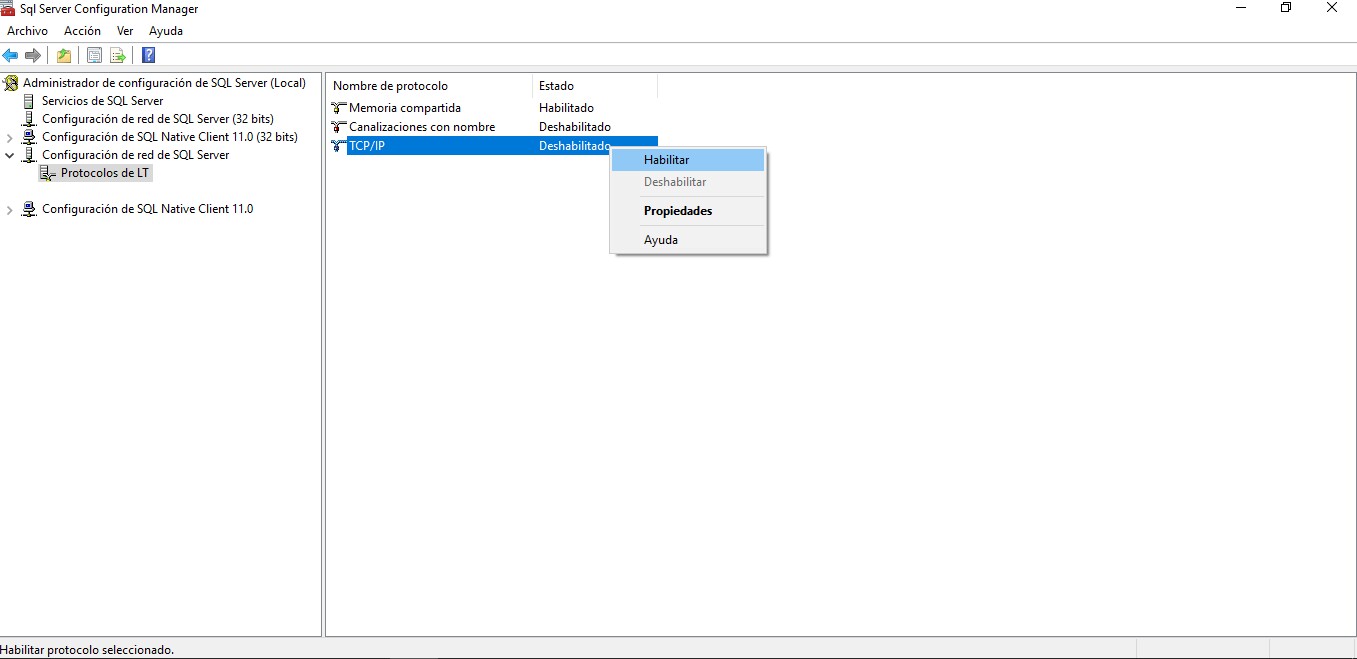Click the root Administrador de configuración node icon
The width and height of the screenshot is (1357, 659).
click(x=11, y=83)
